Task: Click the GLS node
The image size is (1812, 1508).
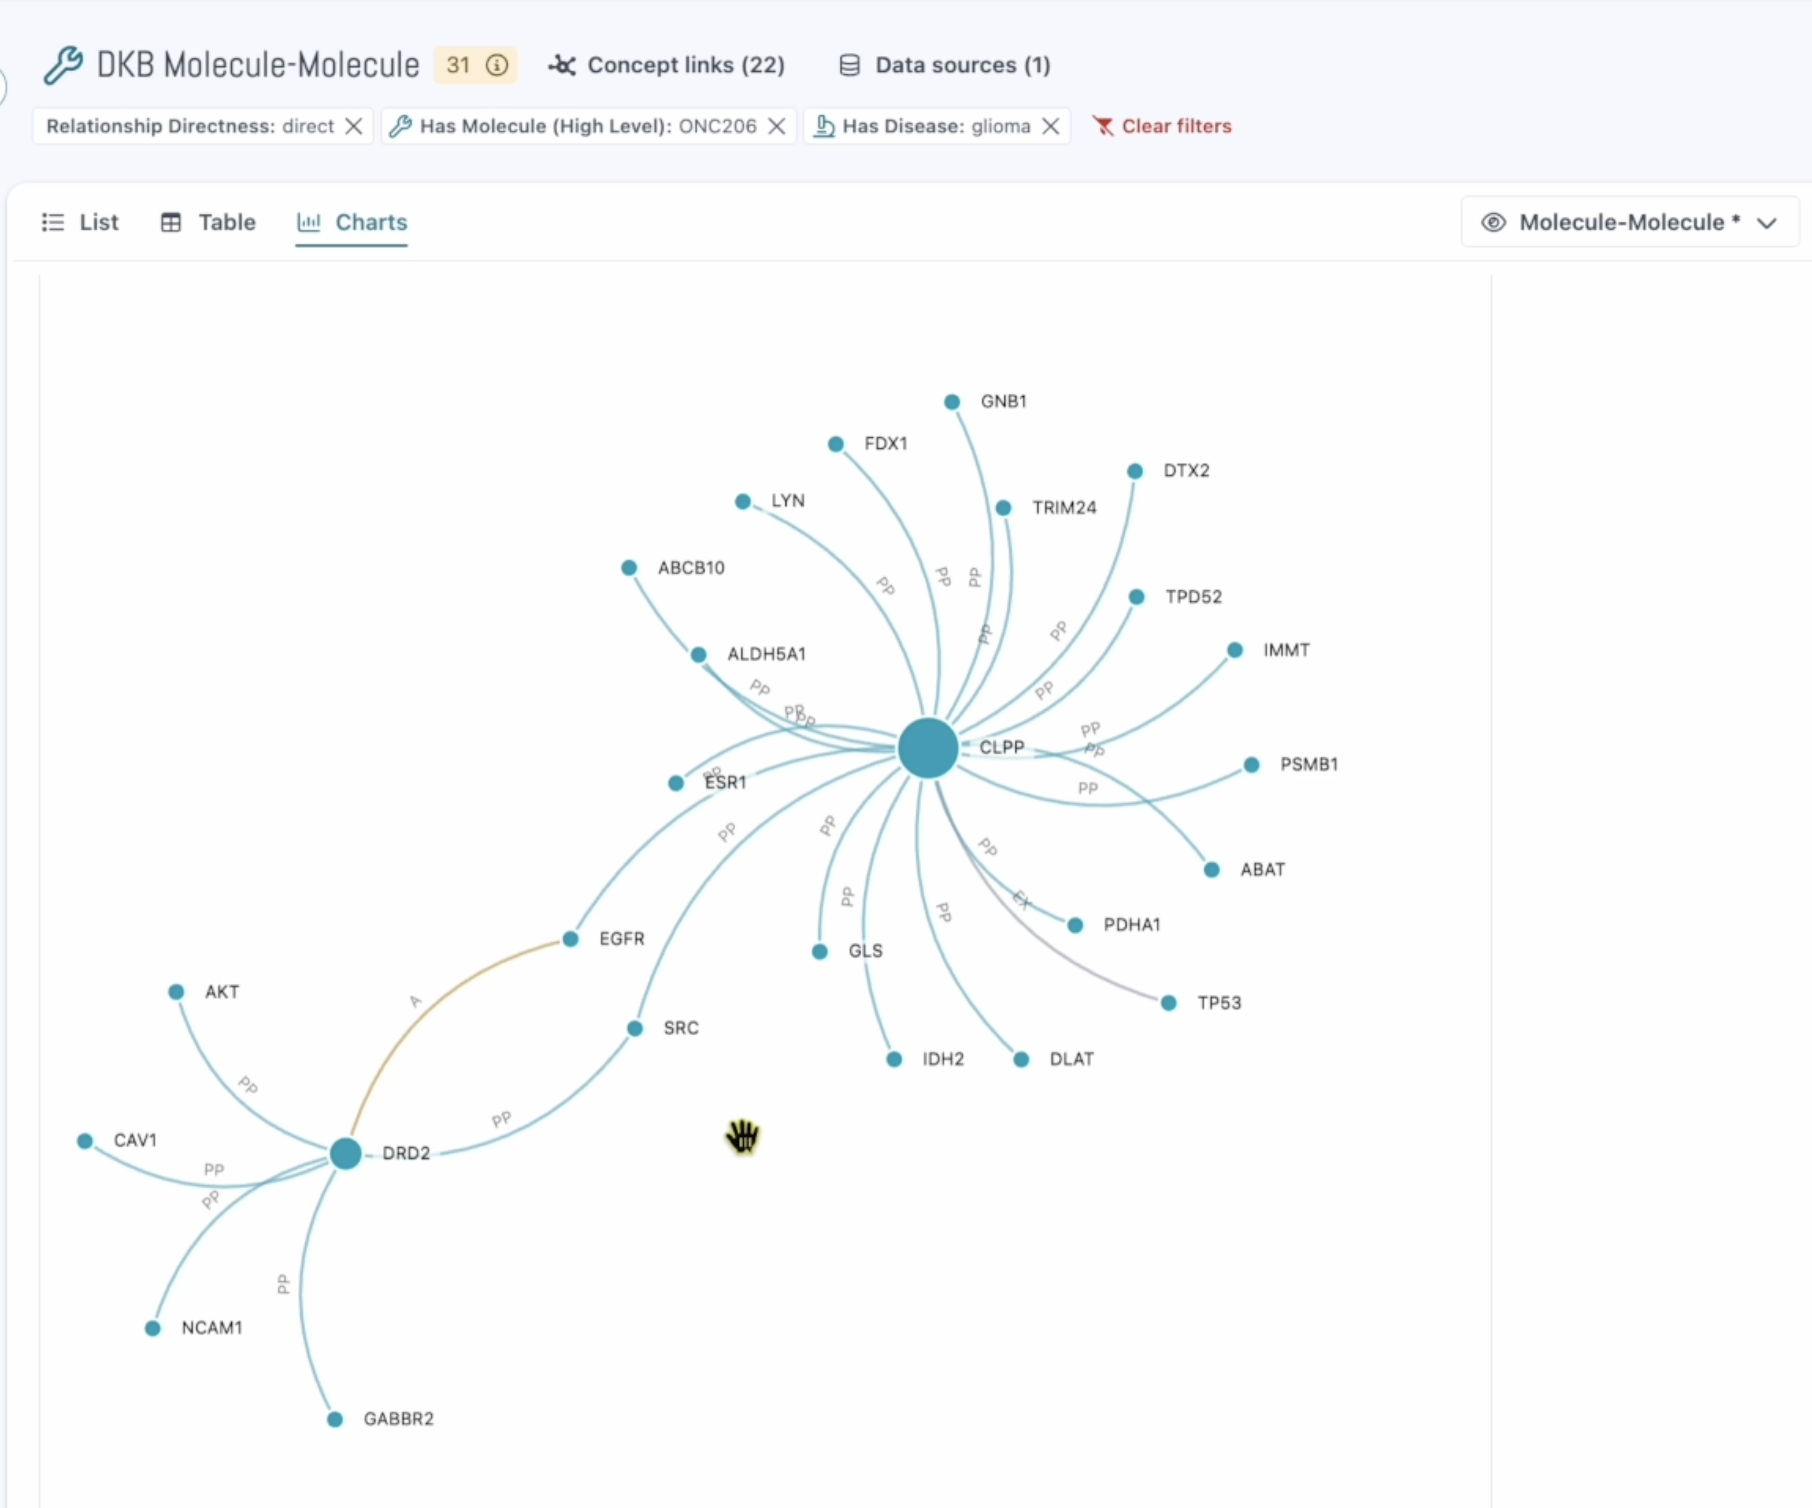Action: click(820, 952)
